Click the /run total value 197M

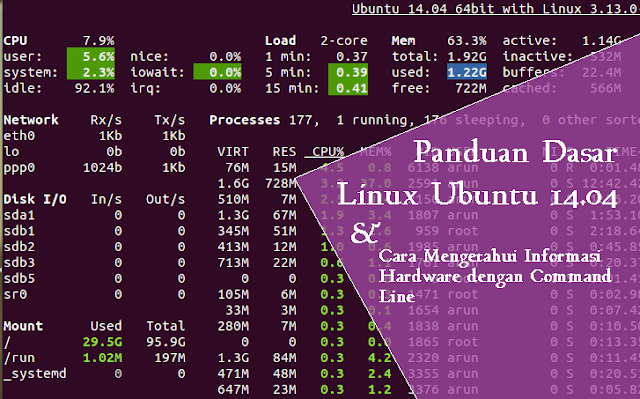[x=170, y=358]
